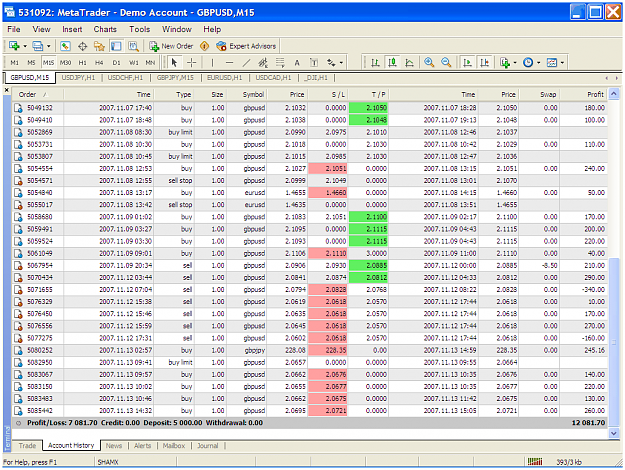Select the H1 timeframe
This screenshot has height=470, width=625.
click(83, 63)
